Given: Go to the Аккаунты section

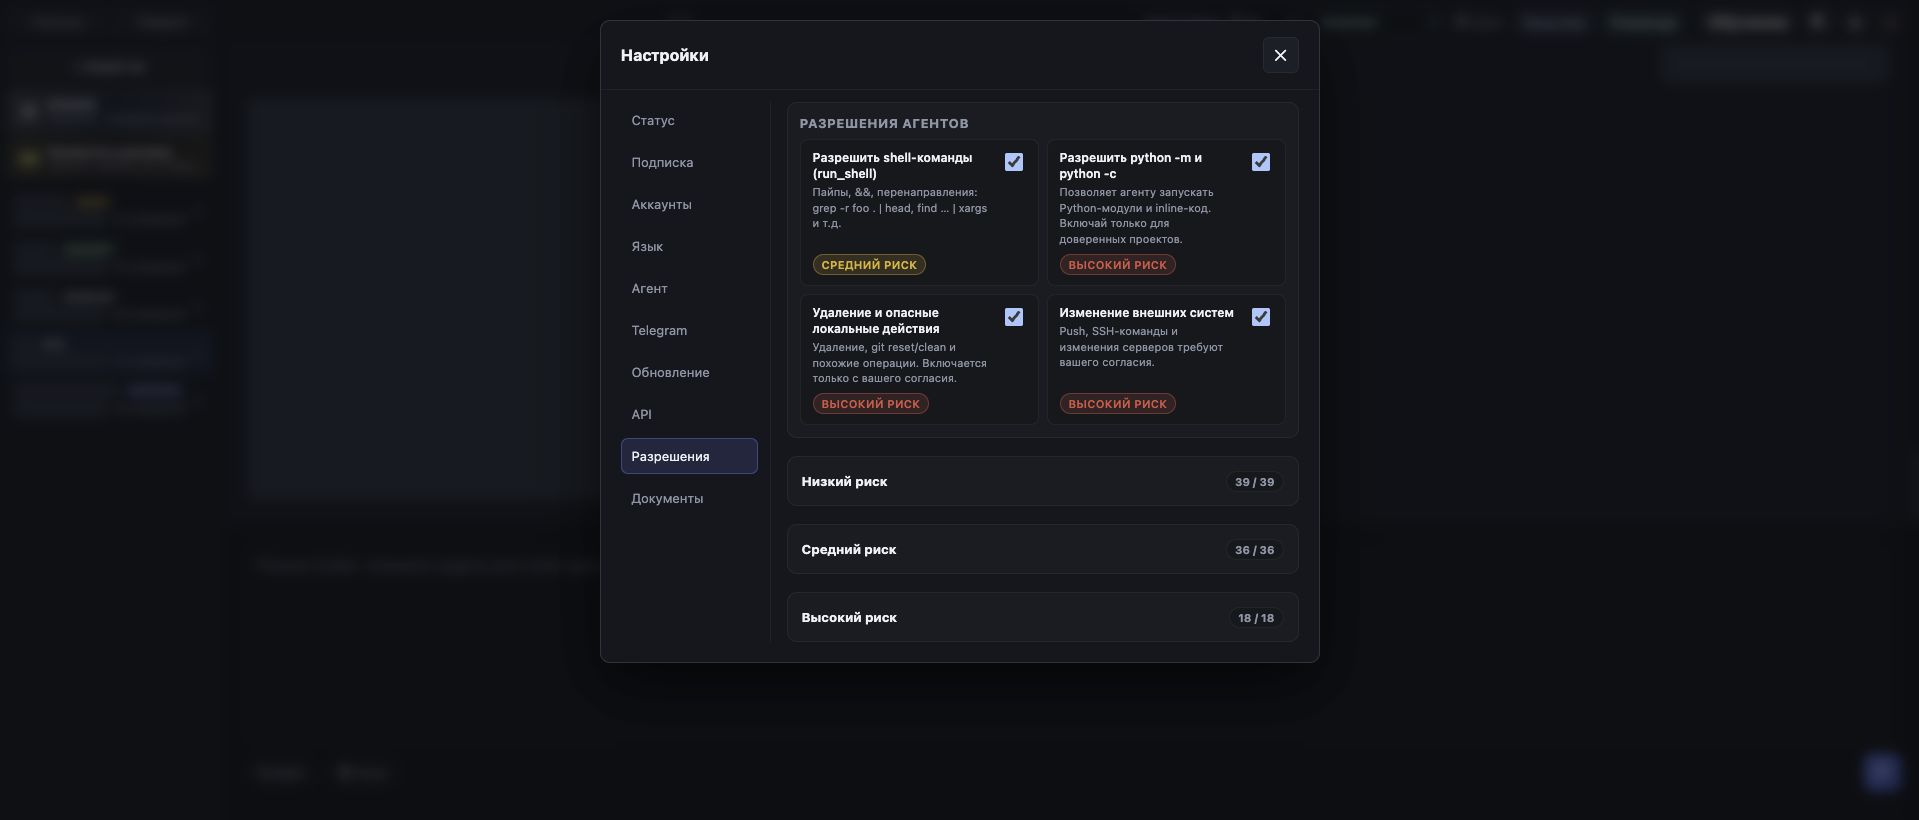Looking at the screenshot, I should [x=689, y=204].
